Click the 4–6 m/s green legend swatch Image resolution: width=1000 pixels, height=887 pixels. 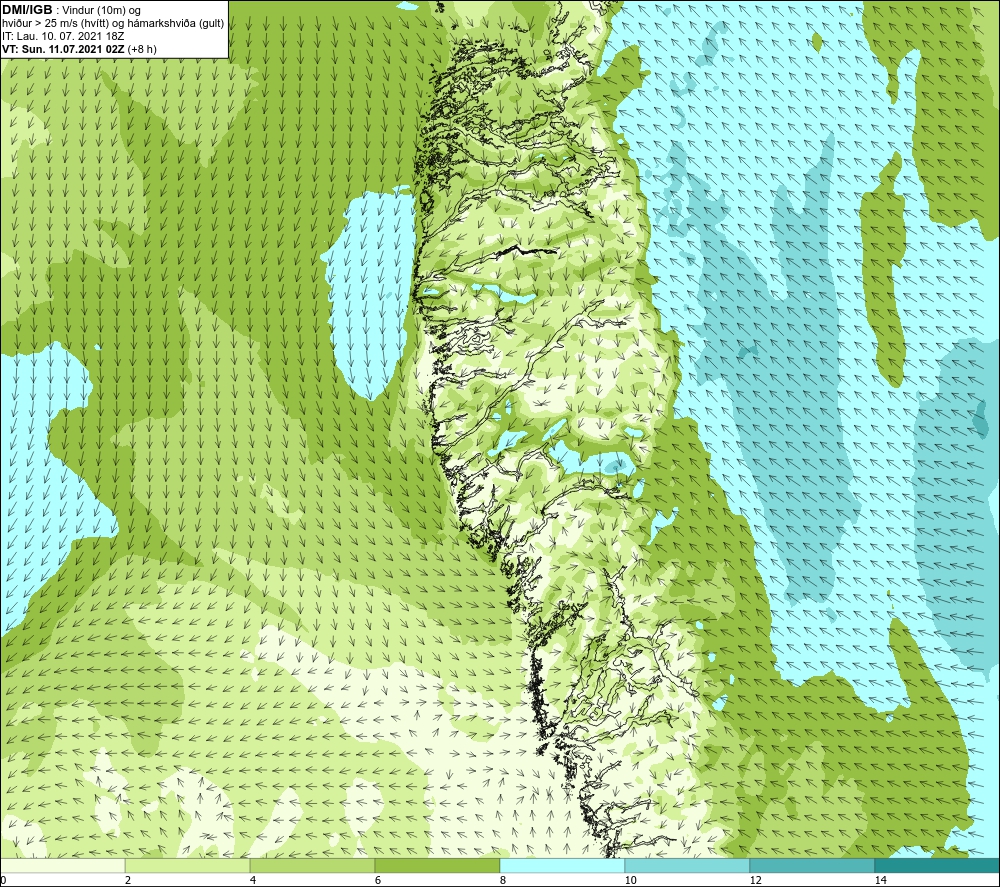click(312, 866)
